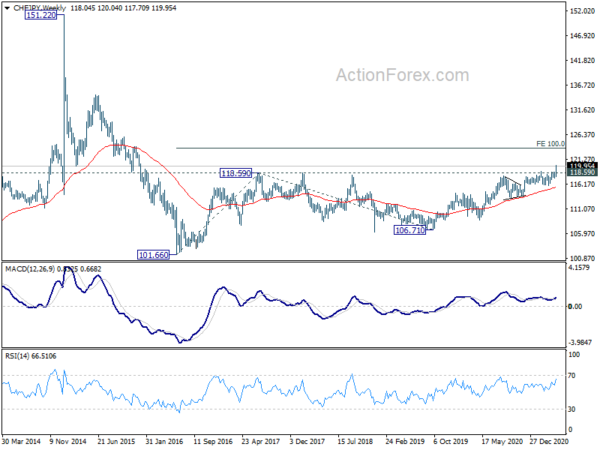Click the MACD 0.00 zero line label
This screenshot has width=600, height=450.
point(575,307)
